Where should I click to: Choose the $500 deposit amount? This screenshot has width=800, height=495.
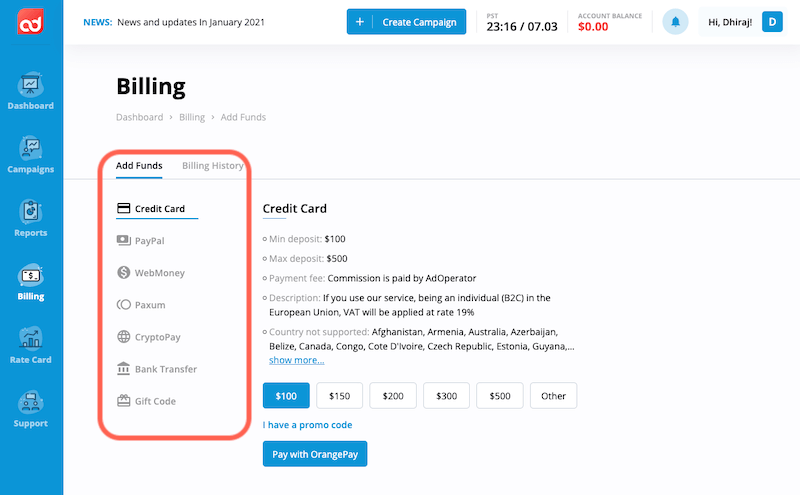(500, 395)
